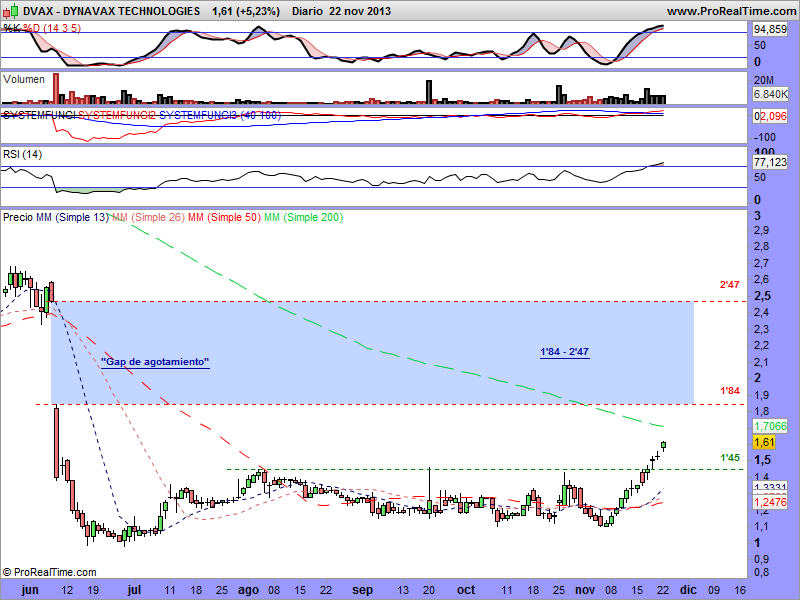Screen dimensions: 800x600
Task: Click the MM (Simple 26) legend
Action: (148, 217)
